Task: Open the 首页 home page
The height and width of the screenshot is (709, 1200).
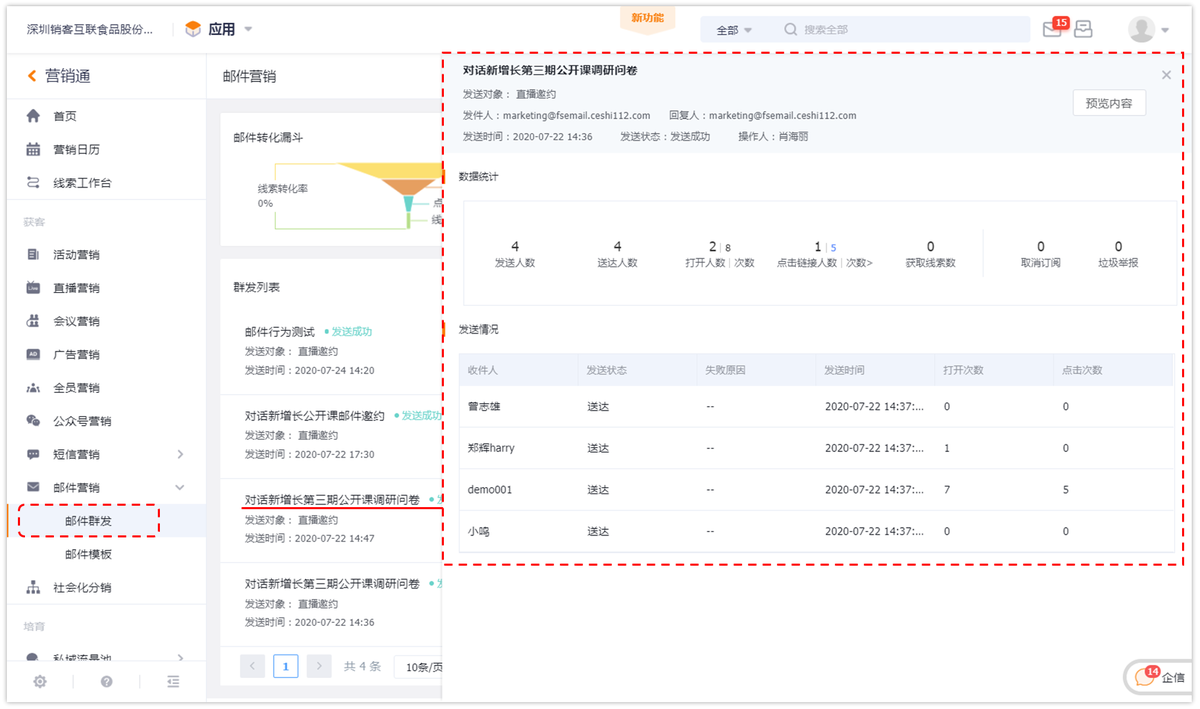Action: (x=63, y=115)
